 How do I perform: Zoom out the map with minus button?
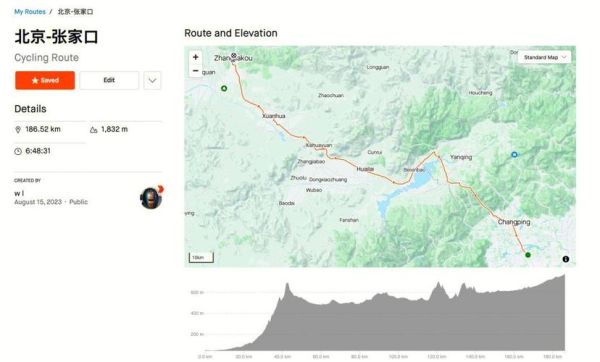196,71
